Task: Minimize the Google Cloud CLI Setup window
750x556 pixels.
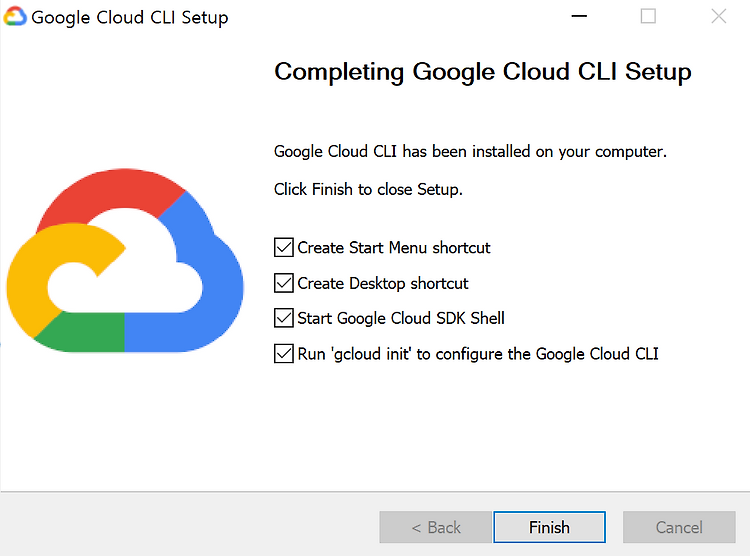Action: 579,16
